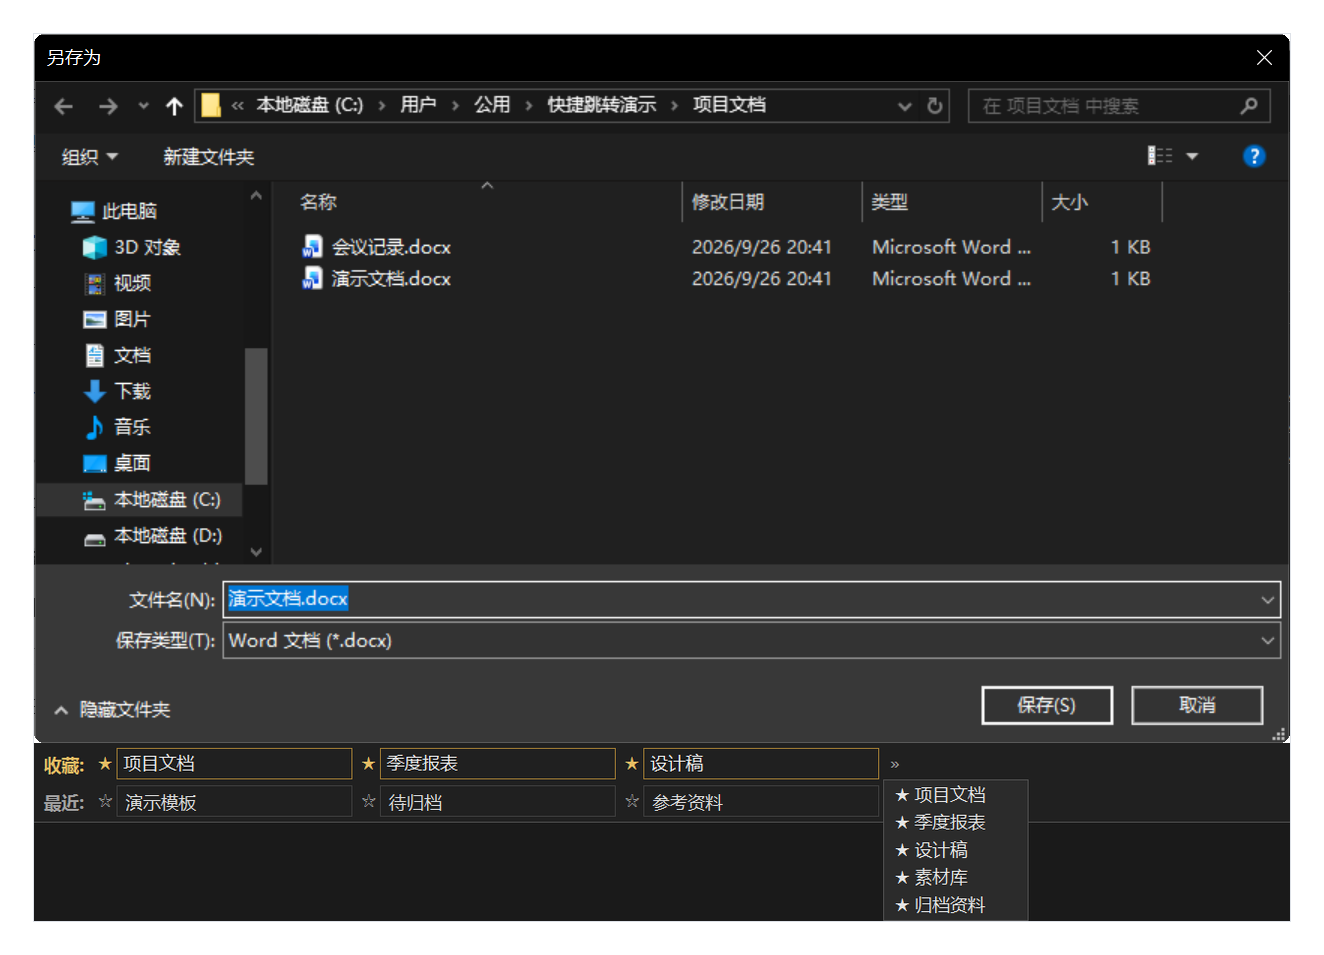Select 音乐 in the sidebar

[118, 427]
